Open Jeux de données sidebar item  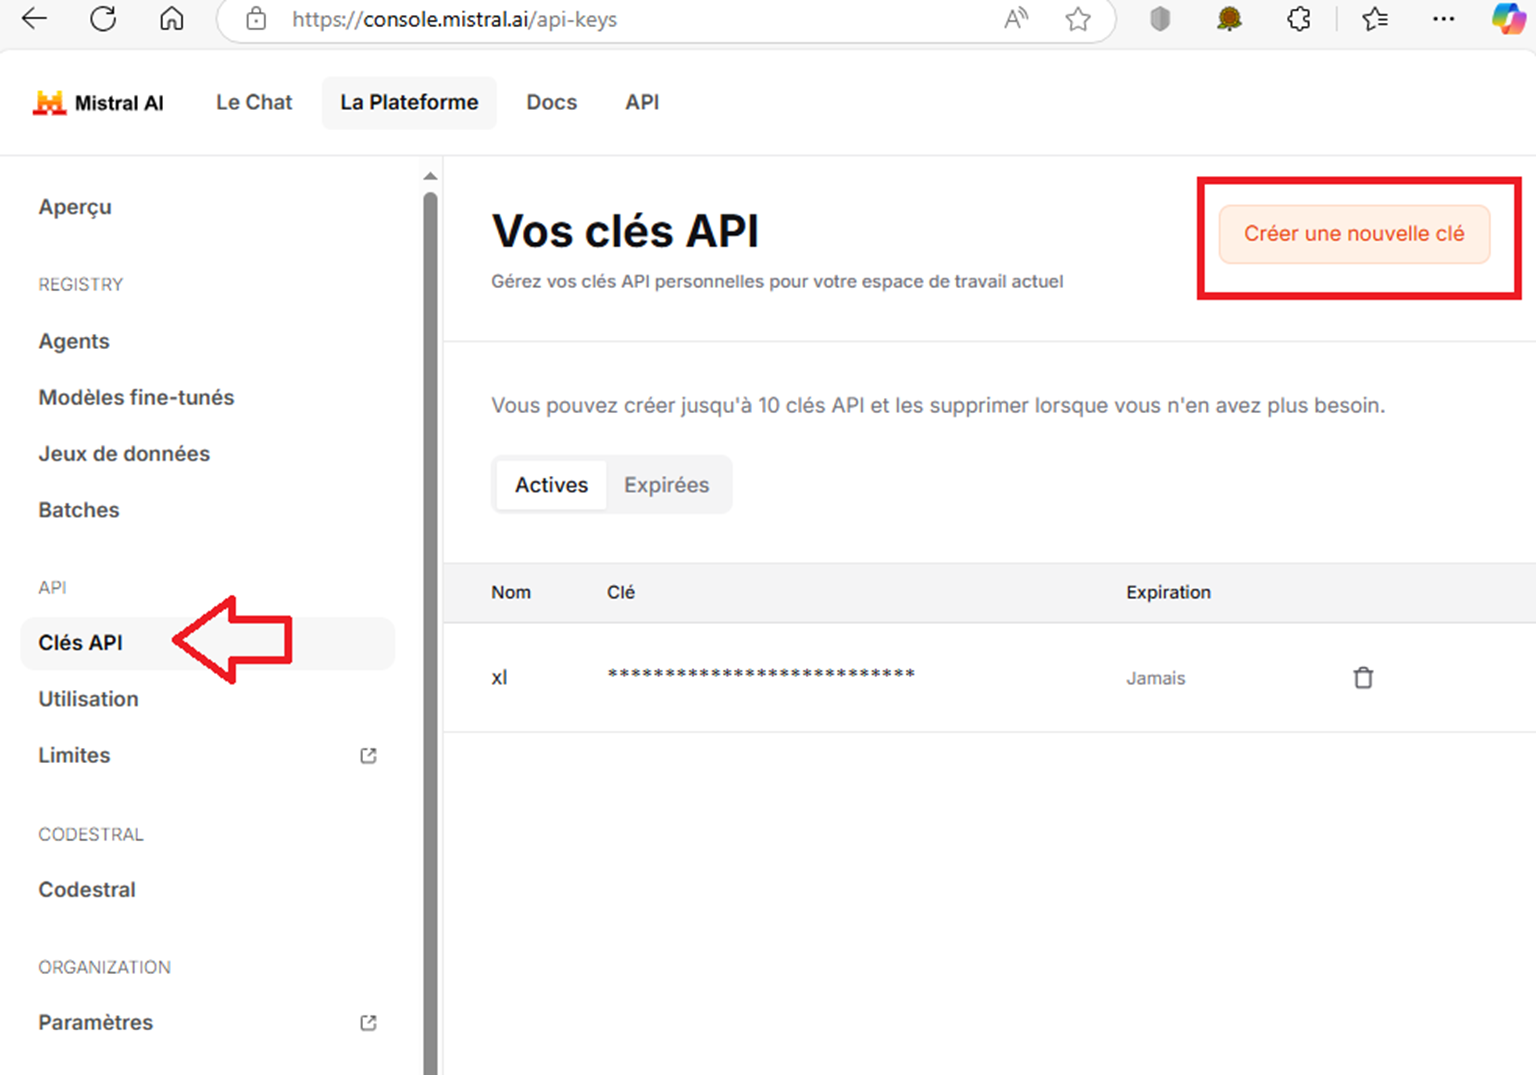tap(124, 453)
